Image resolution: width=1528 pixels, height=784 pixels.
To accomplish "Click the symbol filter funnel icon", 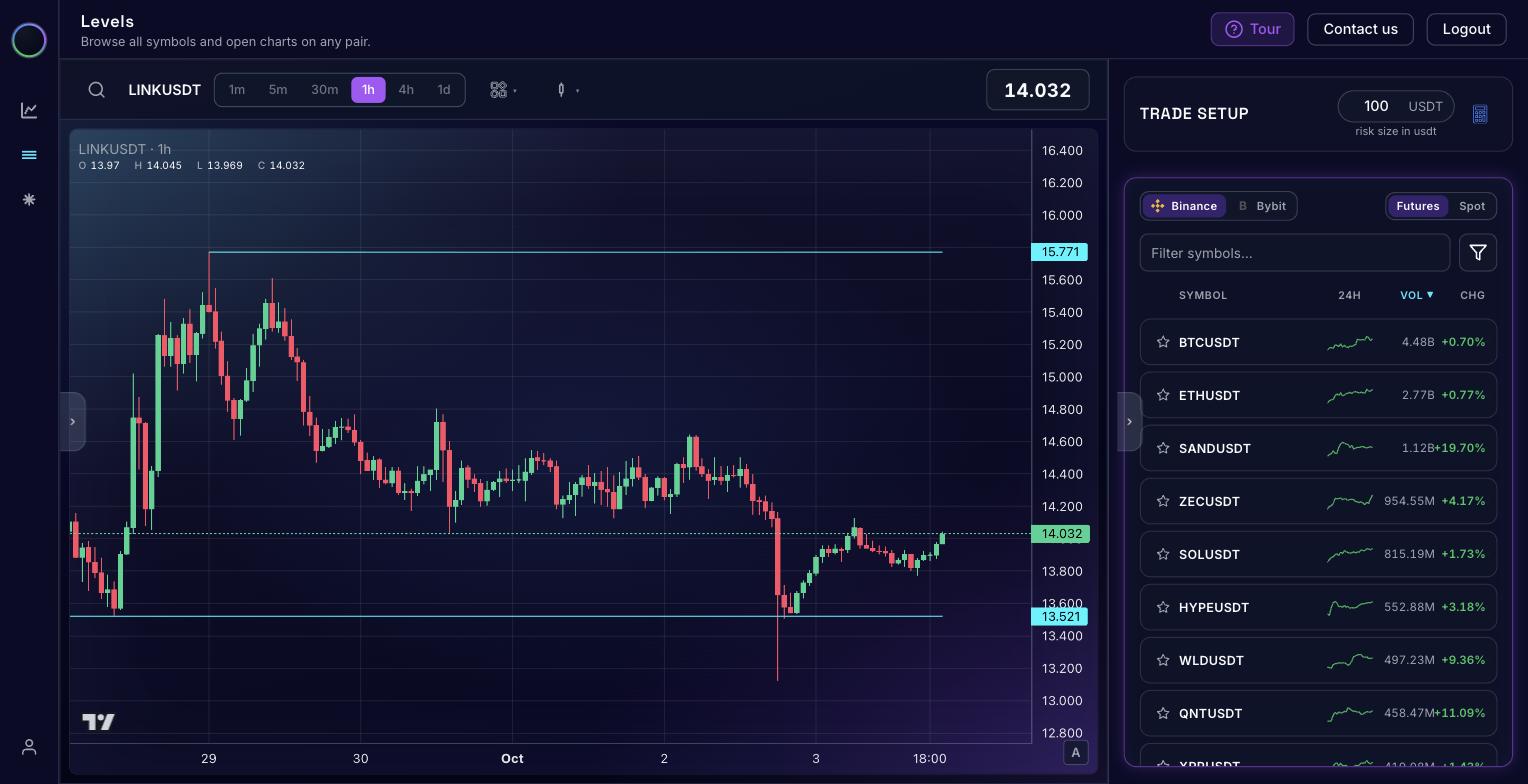I will tap(1478, 253).
